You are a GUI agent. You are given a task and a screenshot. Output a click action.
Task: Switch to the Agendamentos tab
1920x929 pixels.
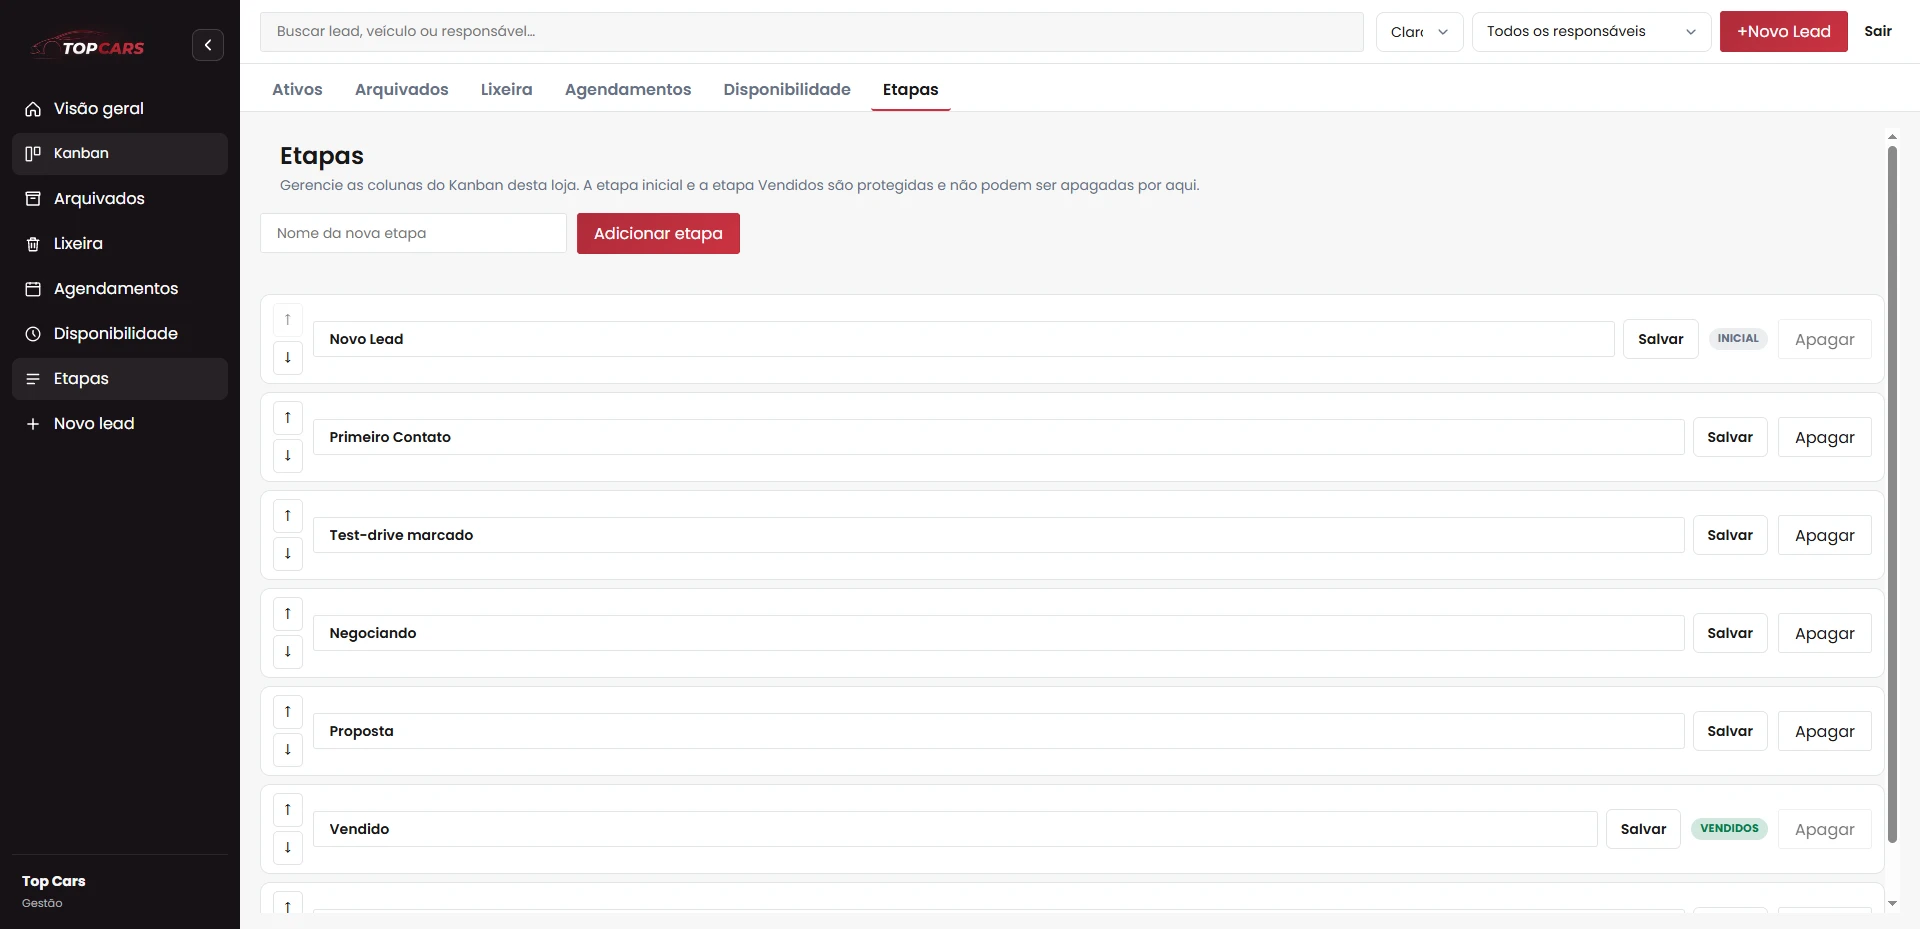[628, 90]
